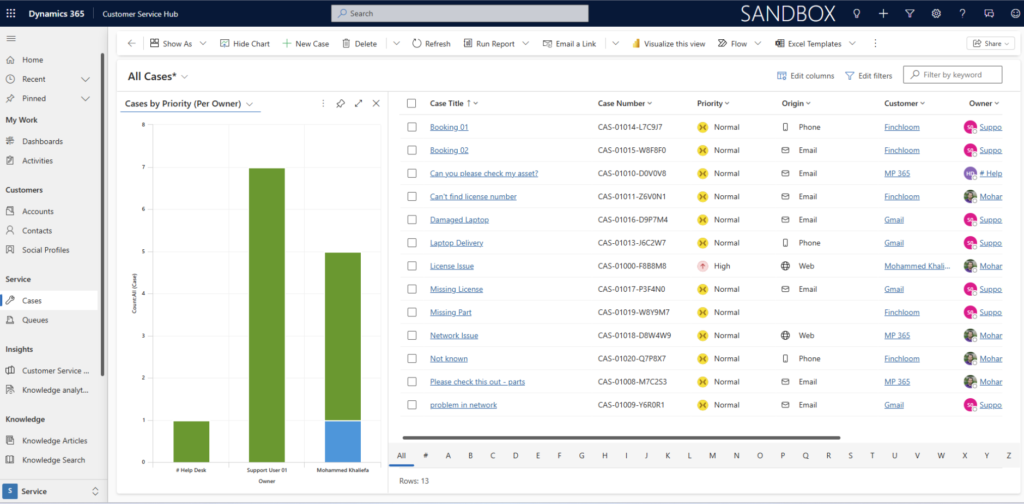Check the problem in network row checkbox
The height and width of the screenshot is (504, 1024).
coord(412,405)
